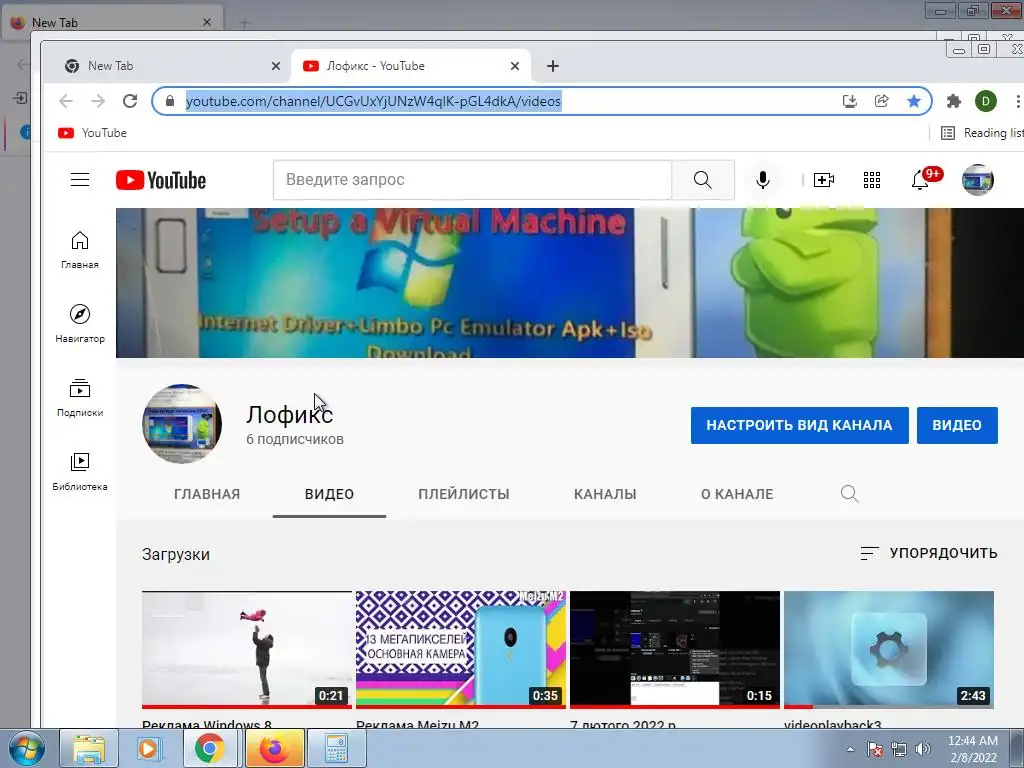
Task: Click the volume speaker tray icon
Action: click(x=922, y=749)
